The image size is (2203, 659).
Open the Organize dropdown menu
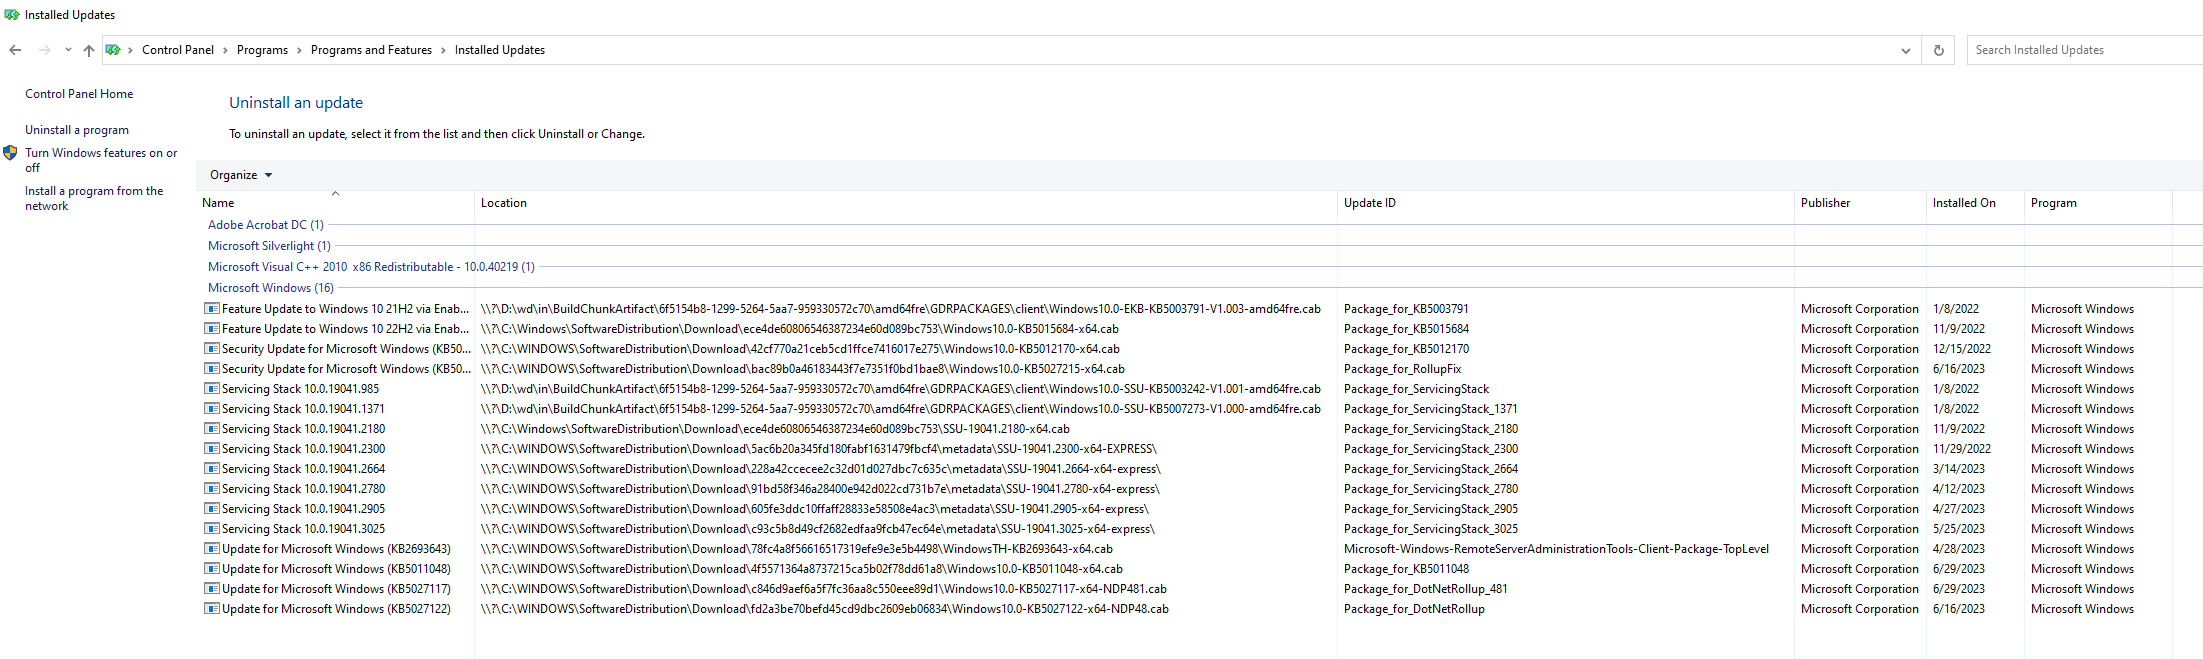241,175
